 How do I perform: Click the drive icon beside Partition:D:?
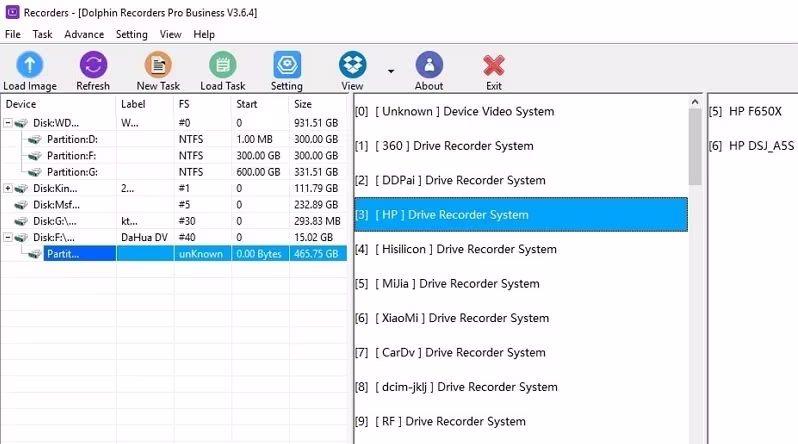[35, 140]
